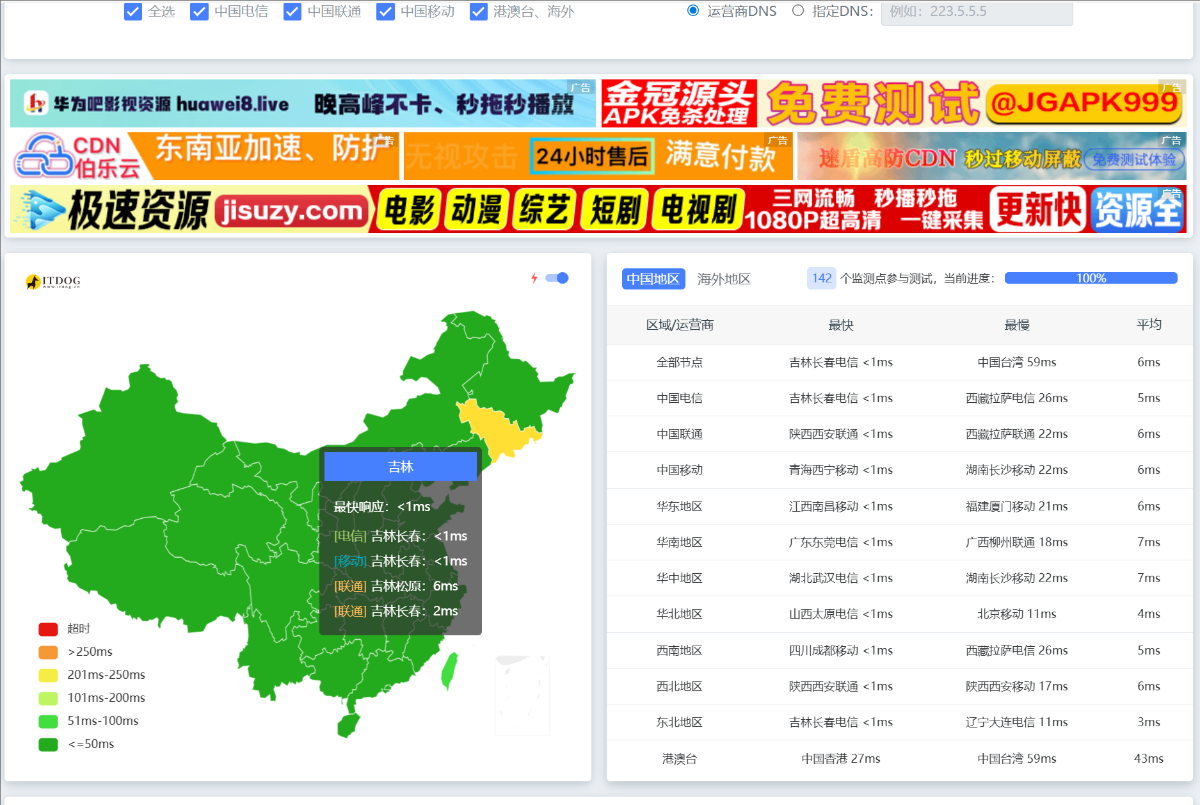Select the 指定DNS radio button
1200x805 pixels.
point(798,11)
